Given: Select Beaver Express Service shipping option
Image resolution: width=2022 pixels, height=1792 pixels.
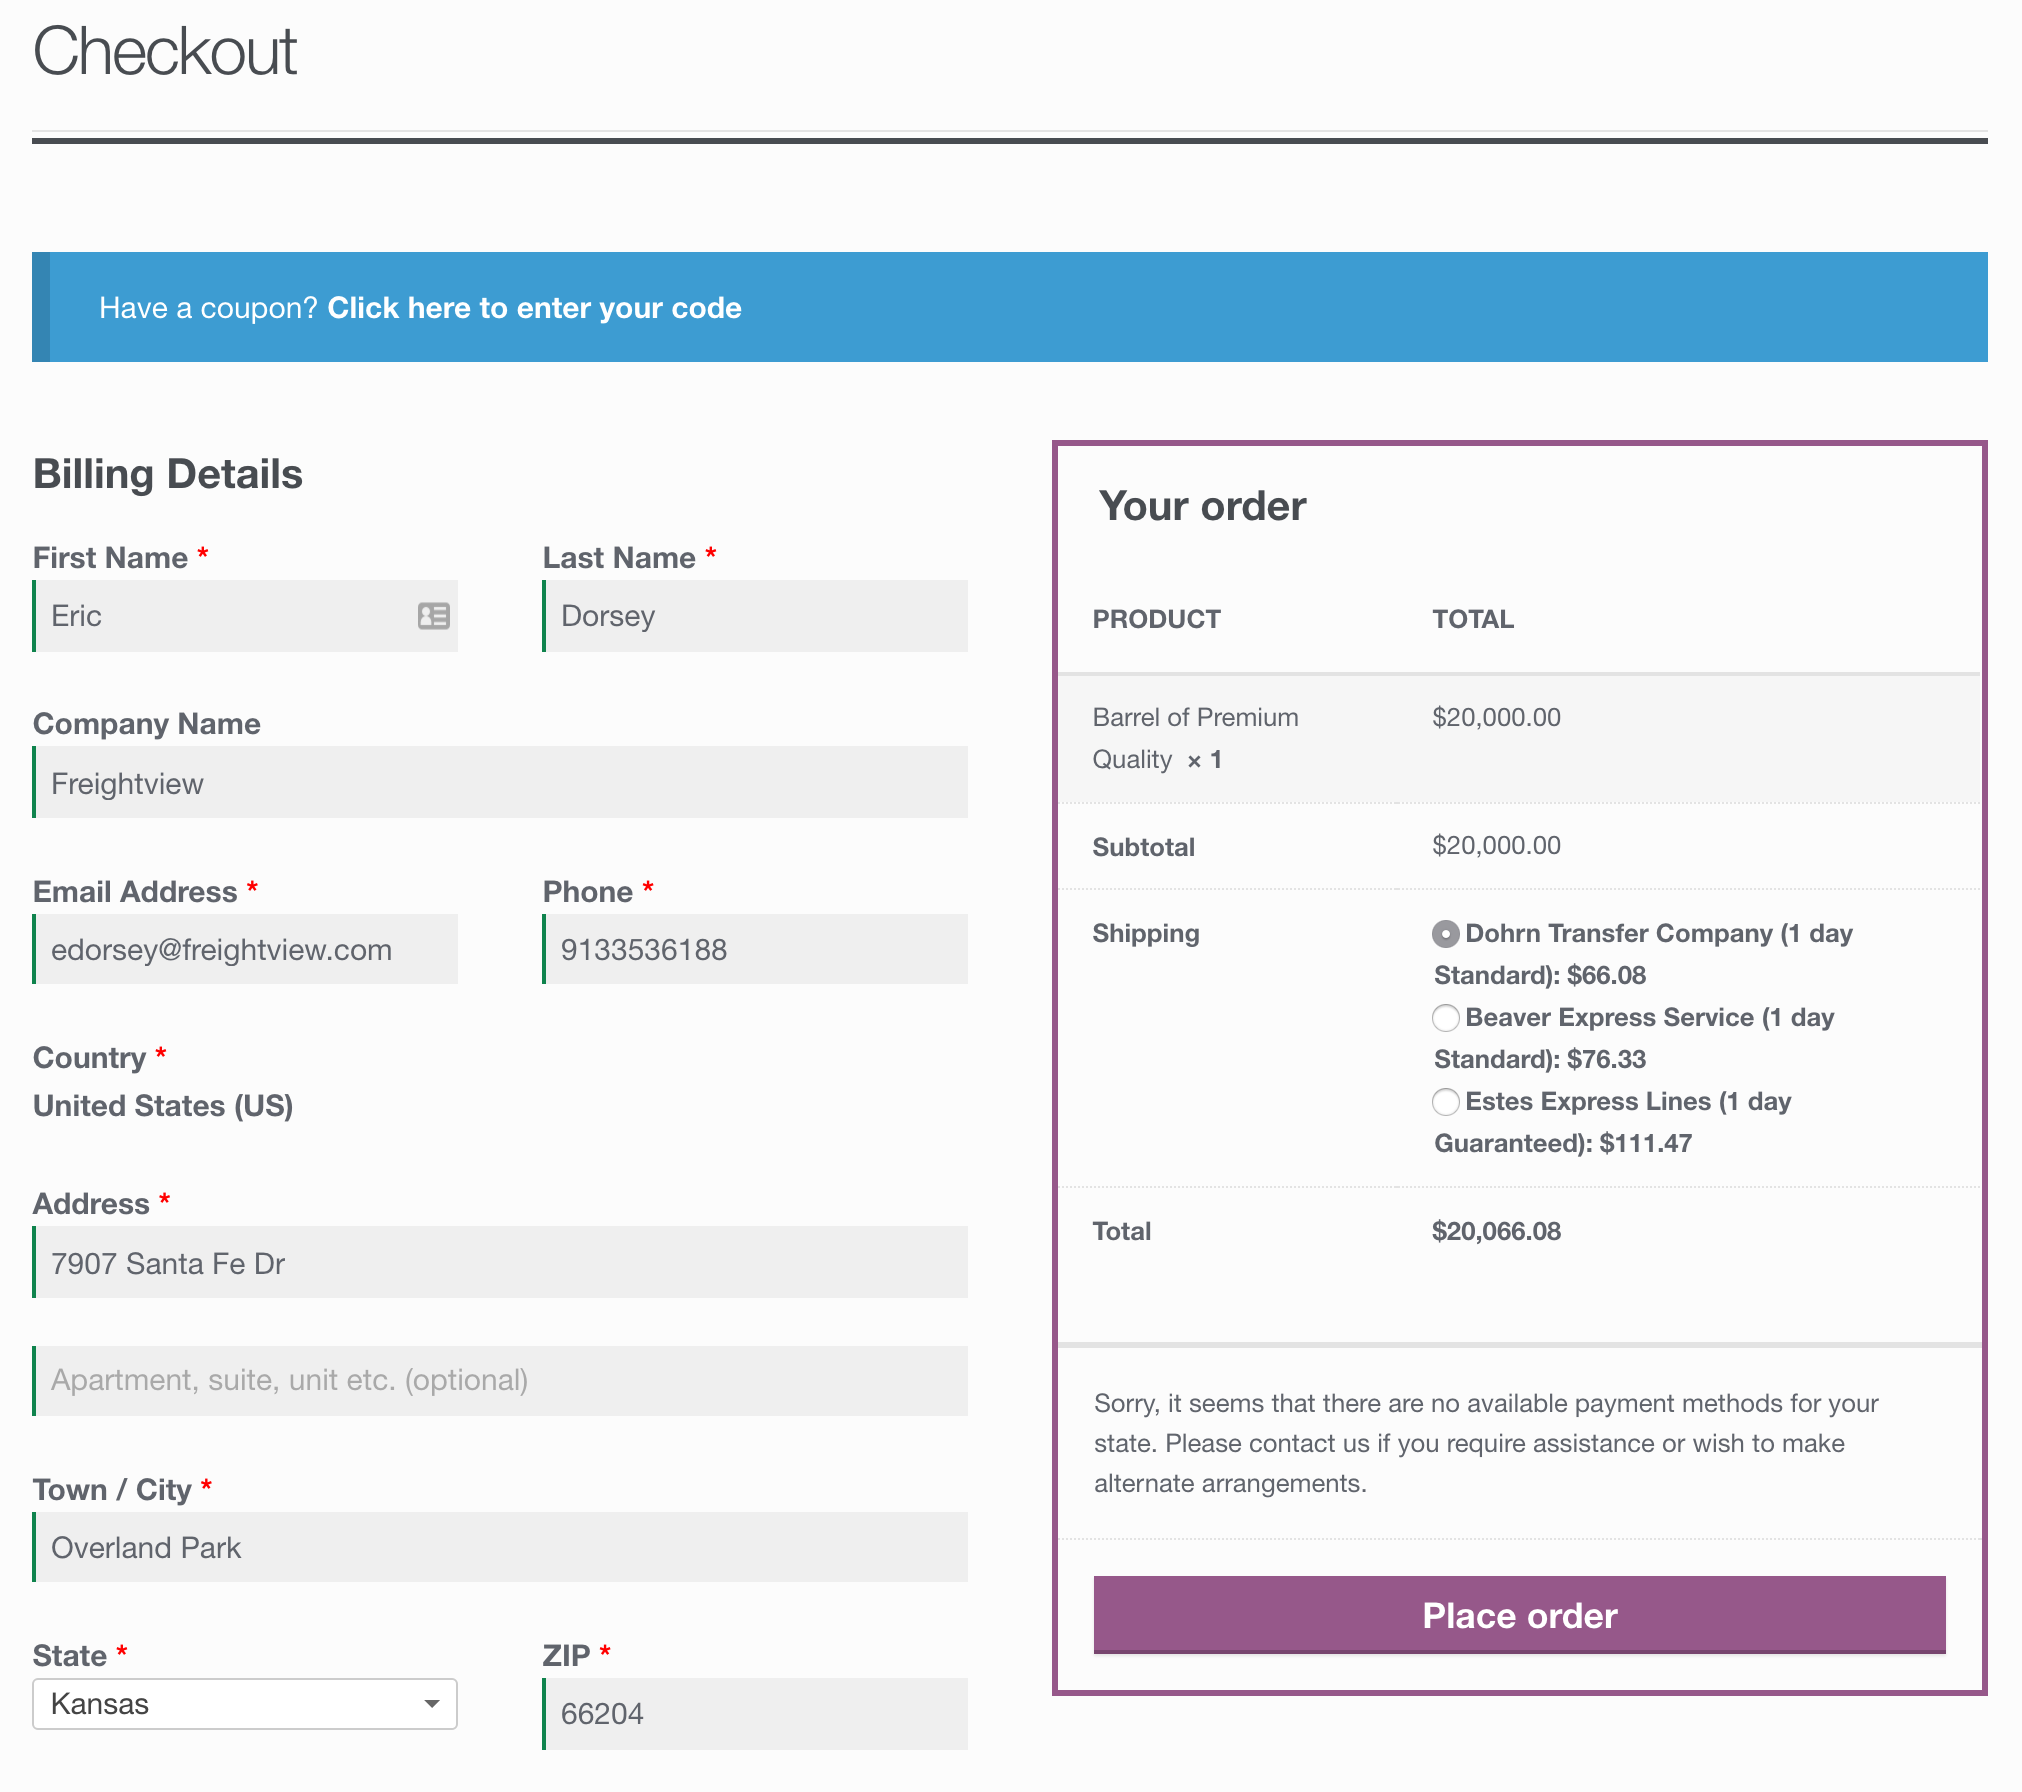Looking at the screenshot, I should pos(1445,1018).
